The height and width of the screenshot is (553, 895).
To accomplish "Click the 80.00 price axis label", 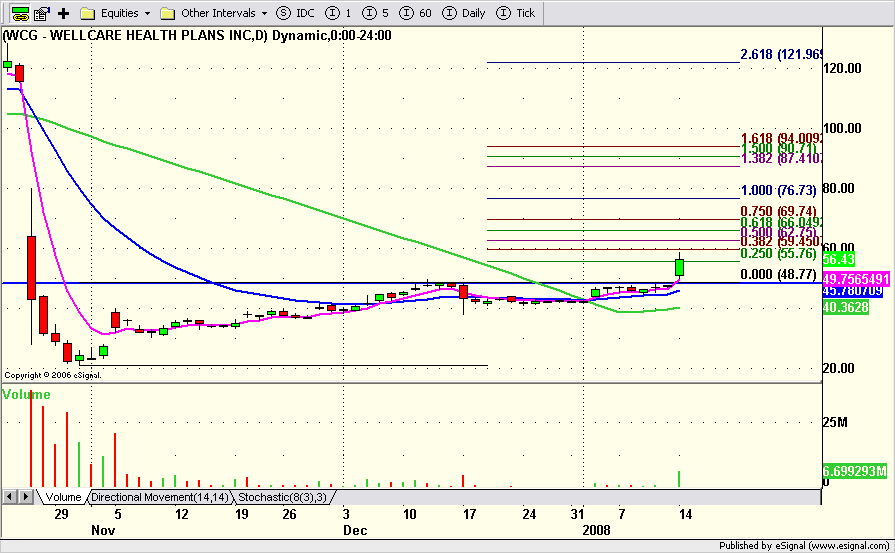I will point(838,188).
